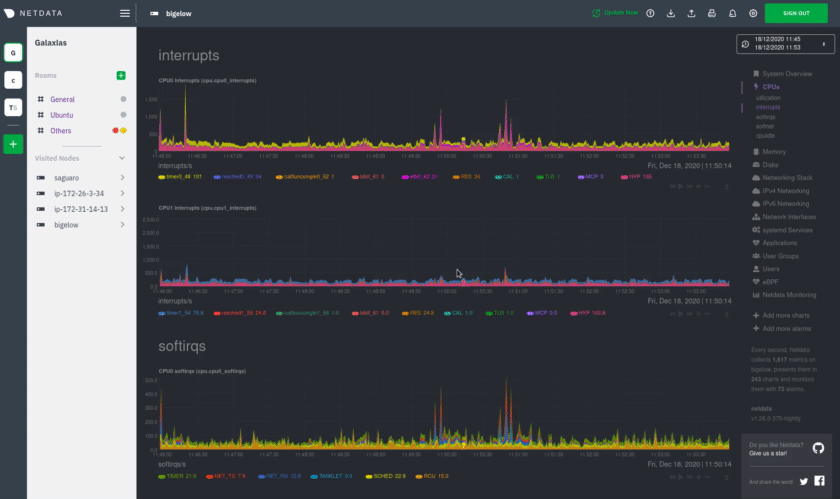Toggle NET_TX dimension in softirqs legend
This screenshot has width=840, height=499.
(226, 476)
